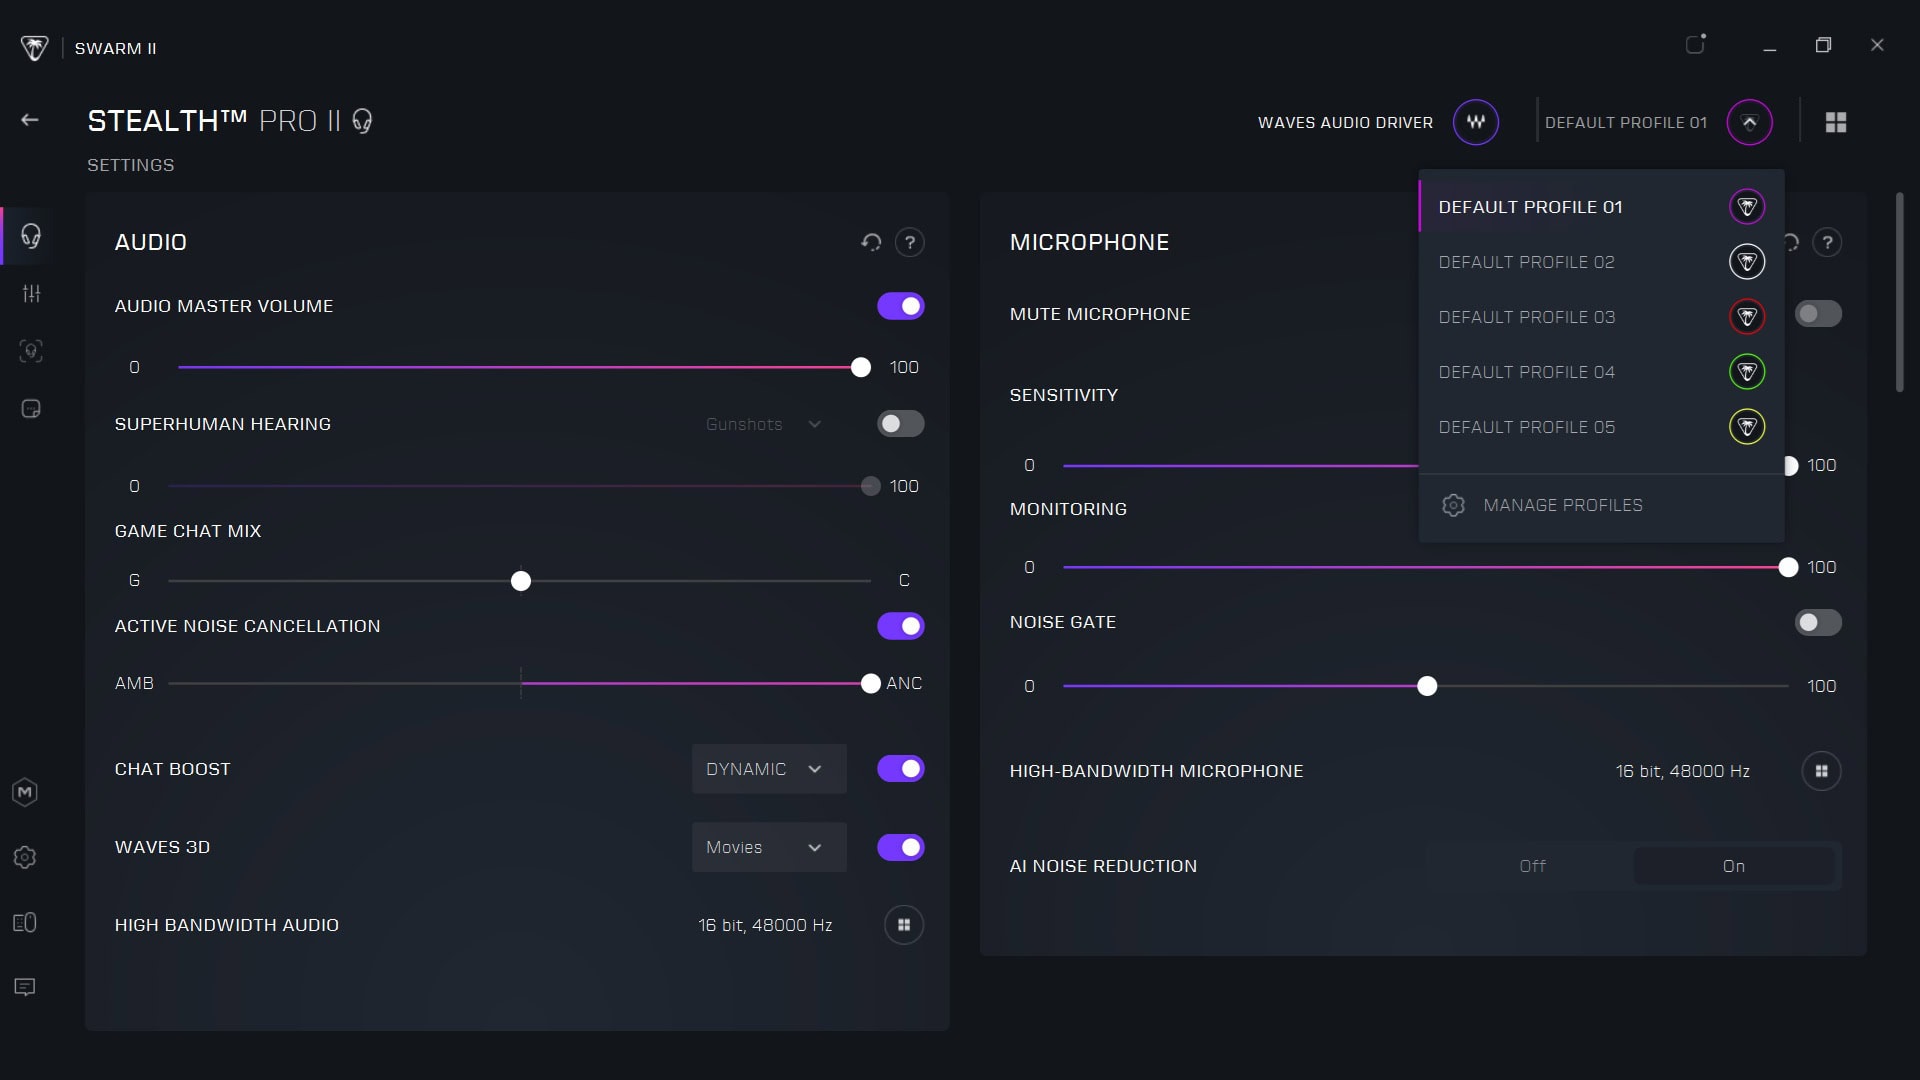Click the AMB to ANC slider handle
Image resolution: width=1920 pixels, height=1080 pixels.
871,684
